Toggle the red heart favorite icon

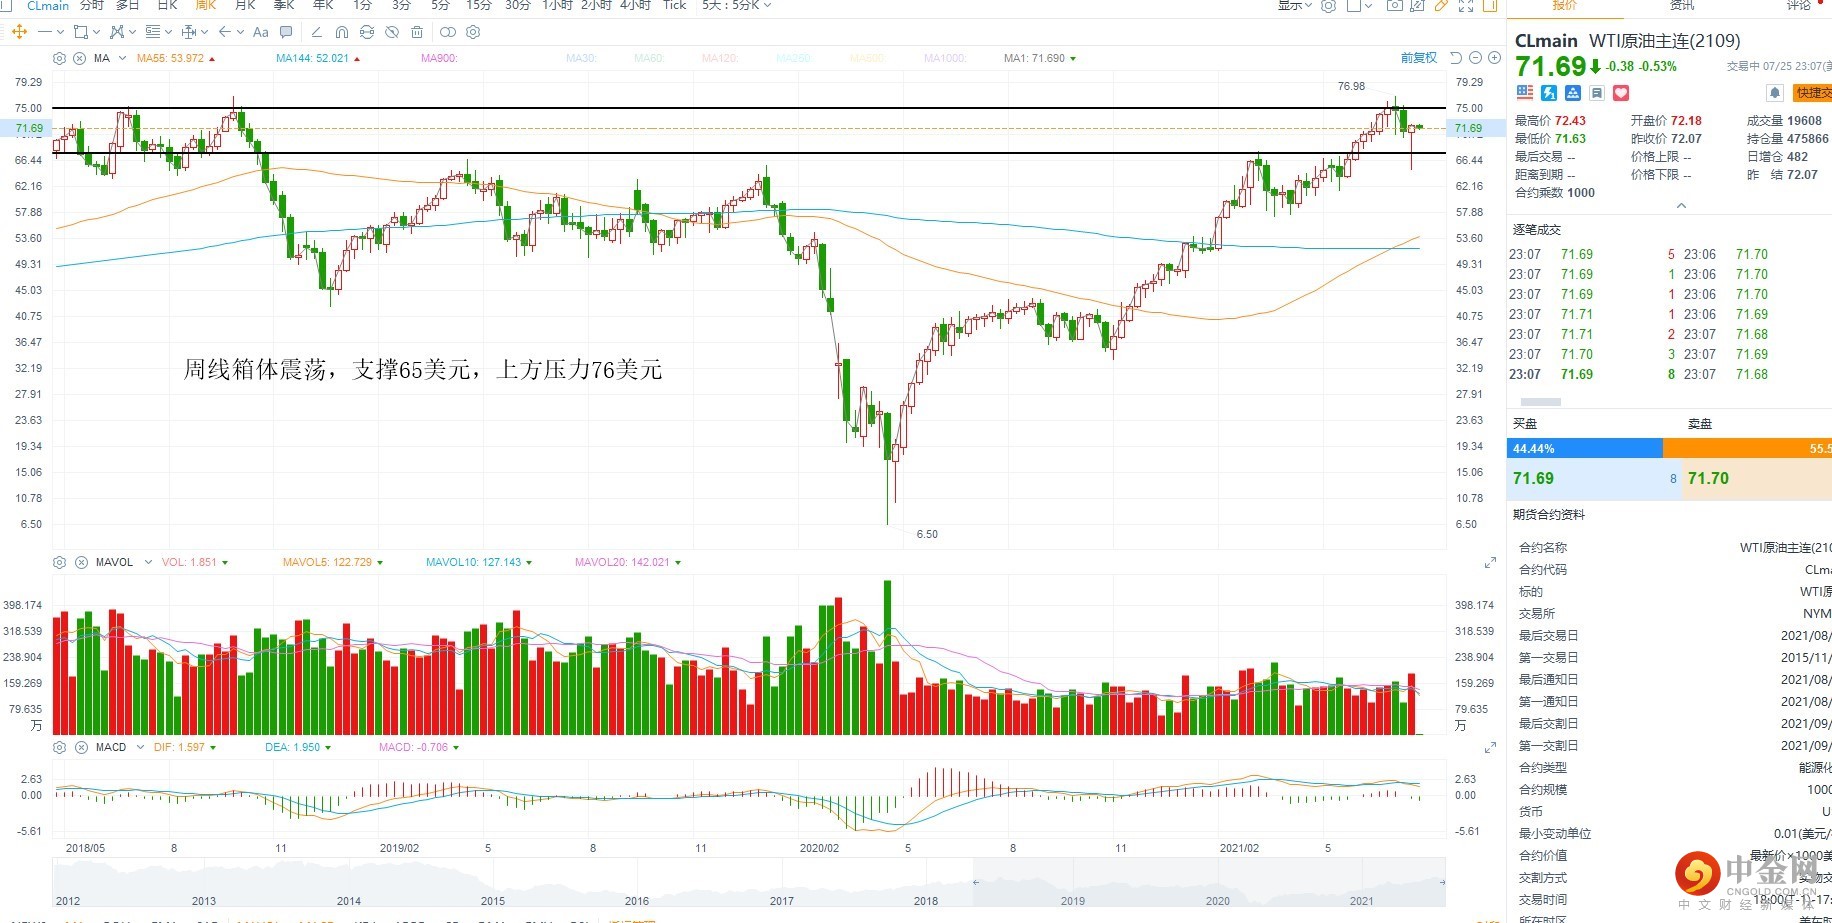click(1621, 93)
